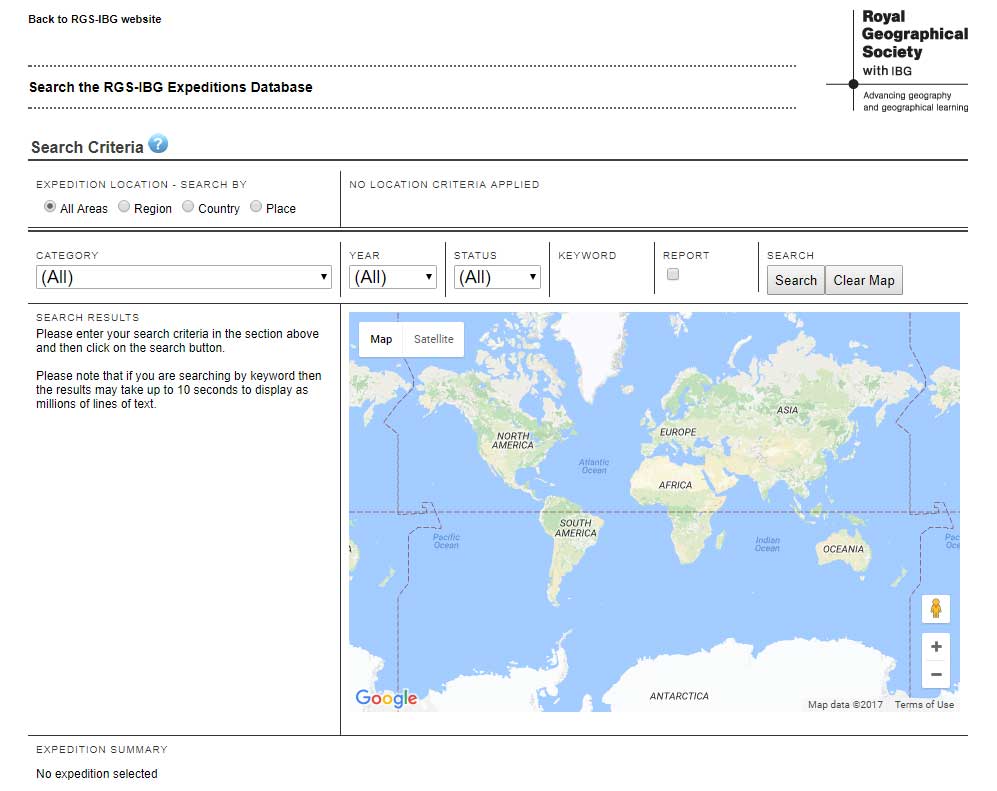Click the Search button
The height and width of the screenshot is (791, 997).
pos(795,280)
